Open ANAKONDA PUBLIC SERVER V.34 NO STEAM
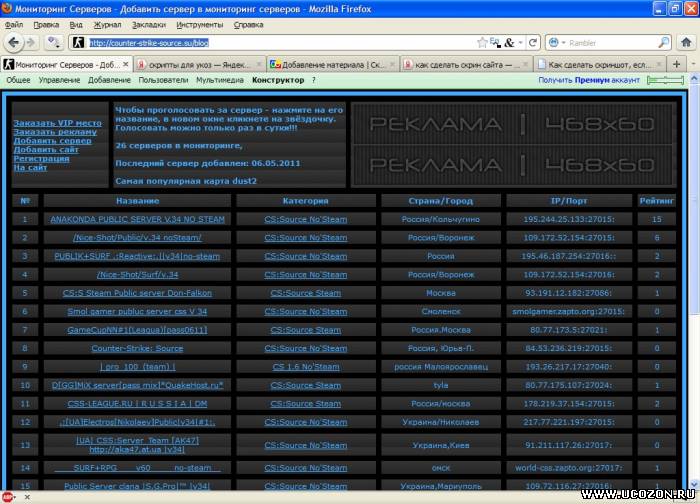Image resolution: width=700 pixels, height=504 pixels. point(138,219)
